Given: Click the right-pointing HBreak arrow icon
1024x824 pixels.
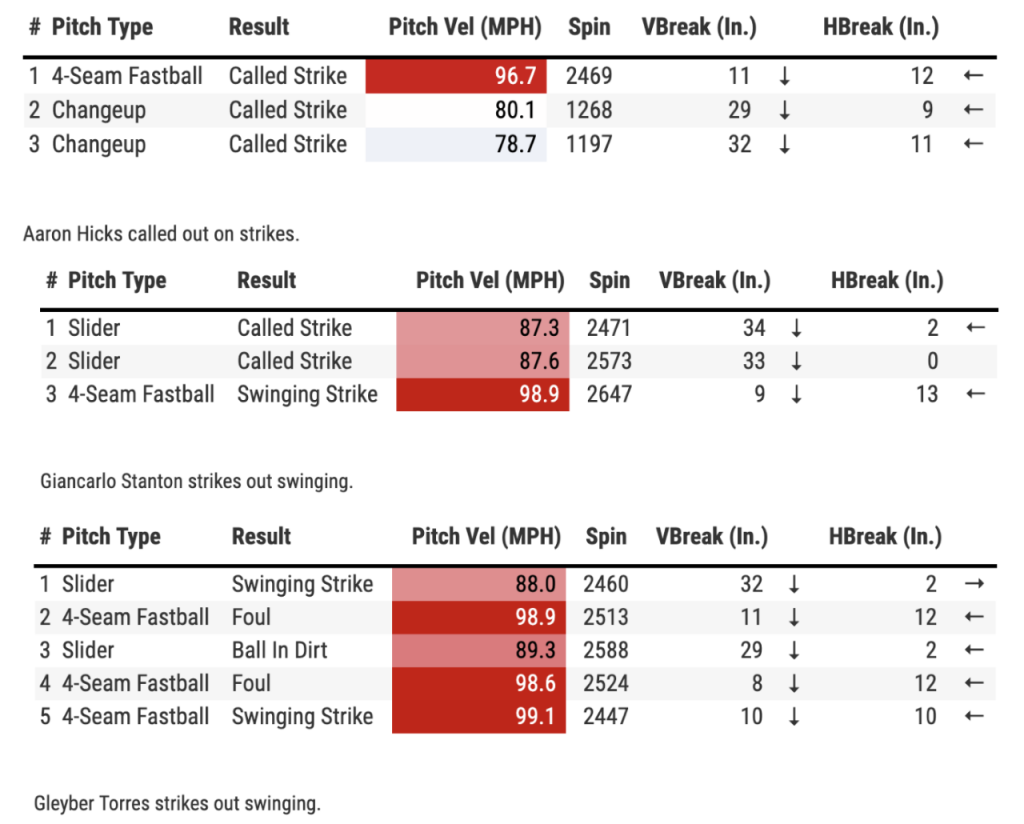Looking at the screenshot, I should point(975,584).
